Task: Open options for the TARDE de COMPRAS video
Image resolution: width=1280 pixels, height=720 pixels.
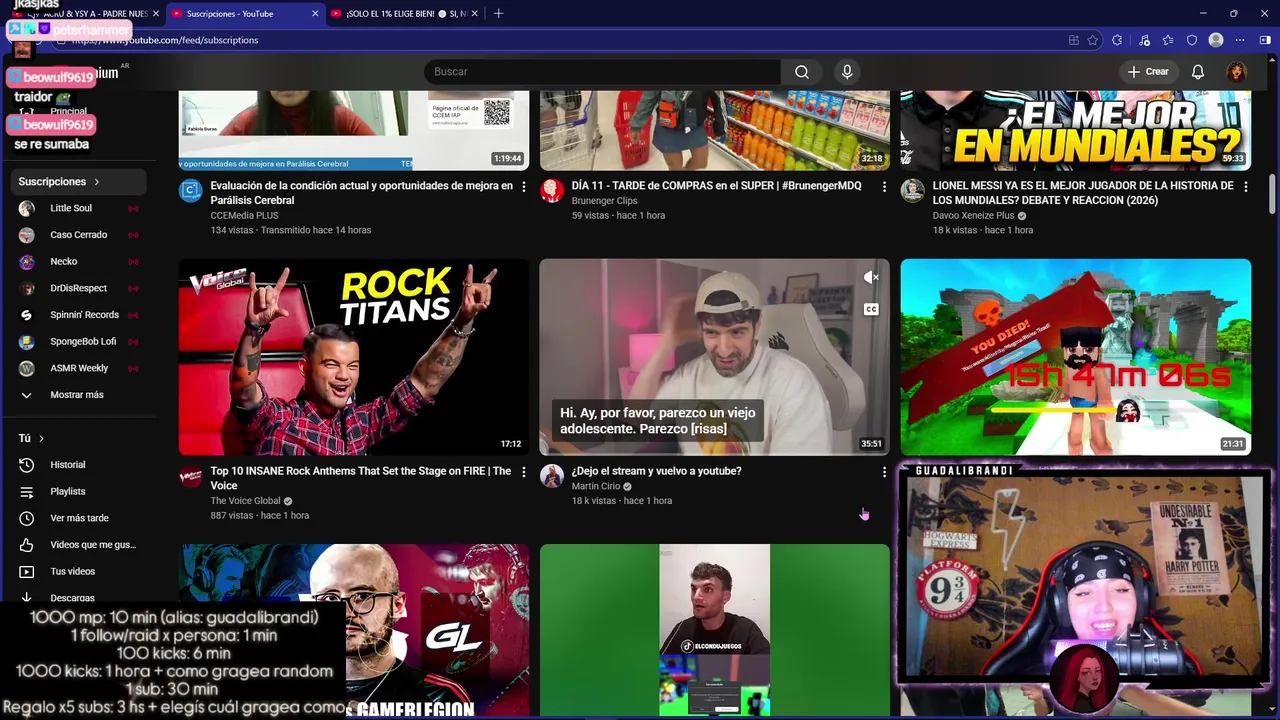Action: 884,187
